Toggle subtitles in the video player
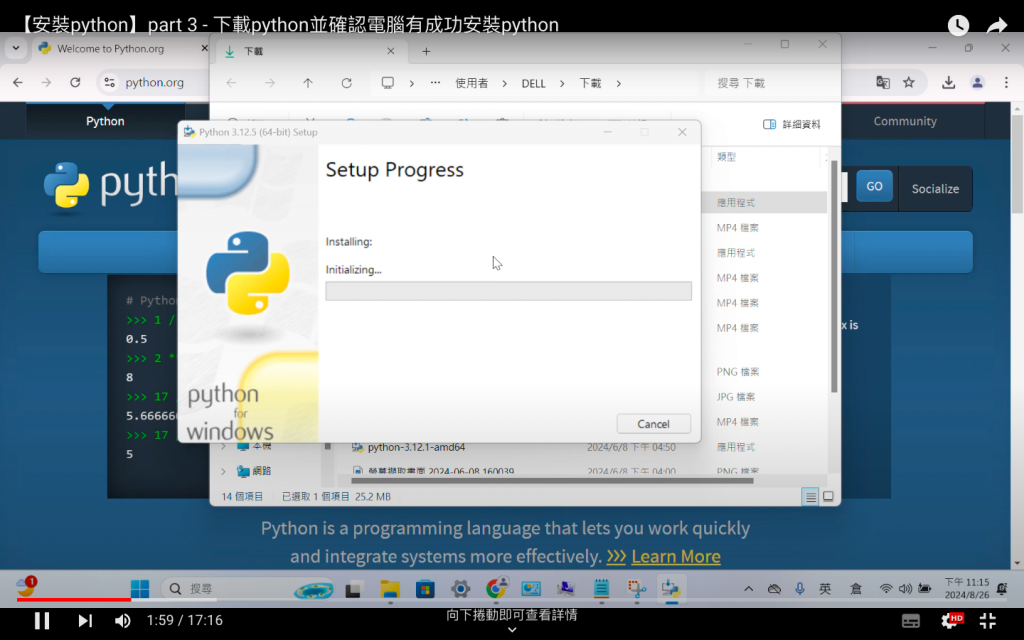The image size is (1024, 640). [910, 621]
